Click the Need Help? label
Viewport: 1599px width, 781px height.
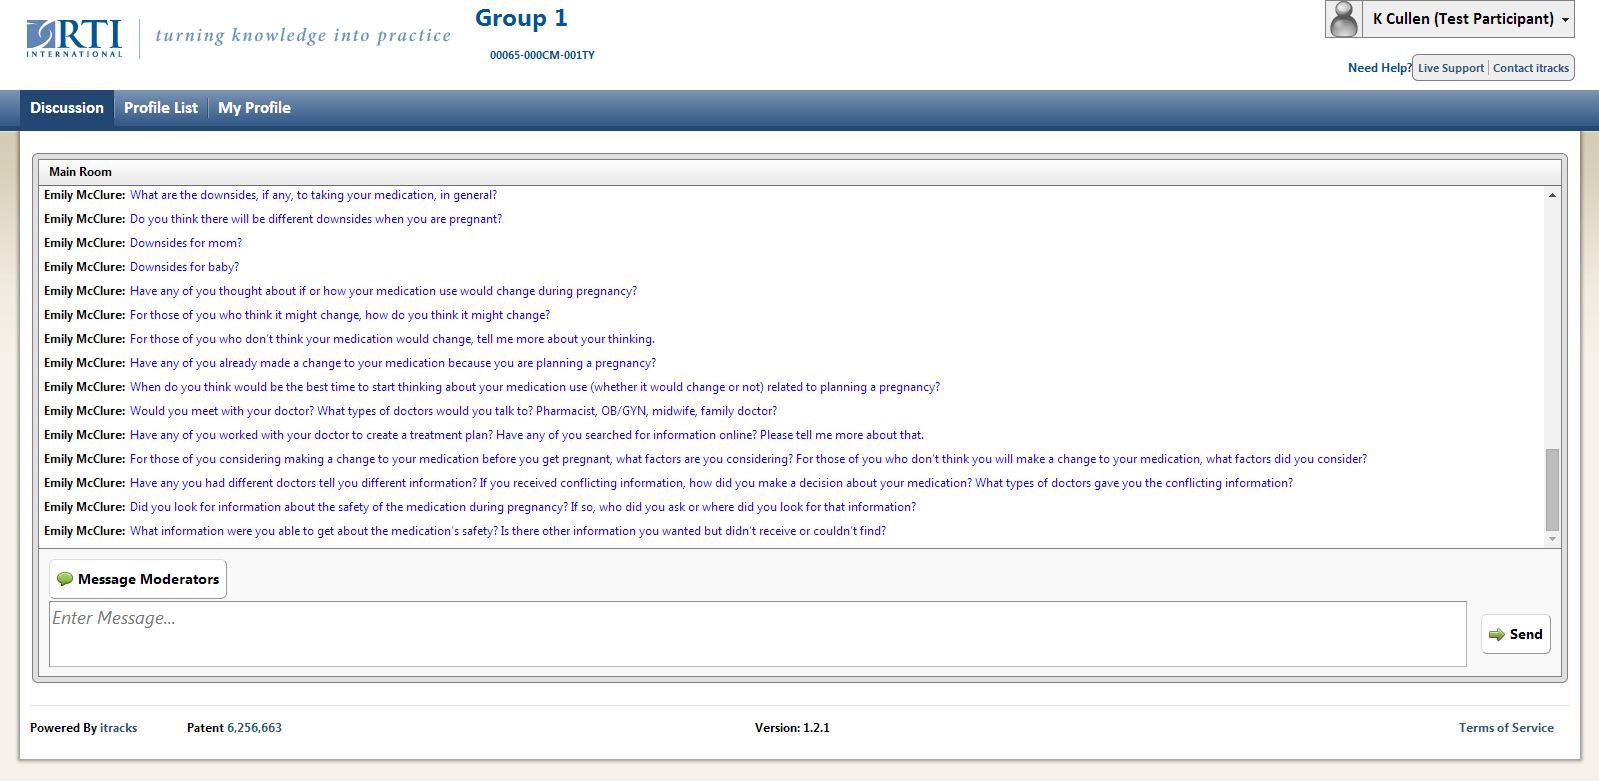[1379, 68]
